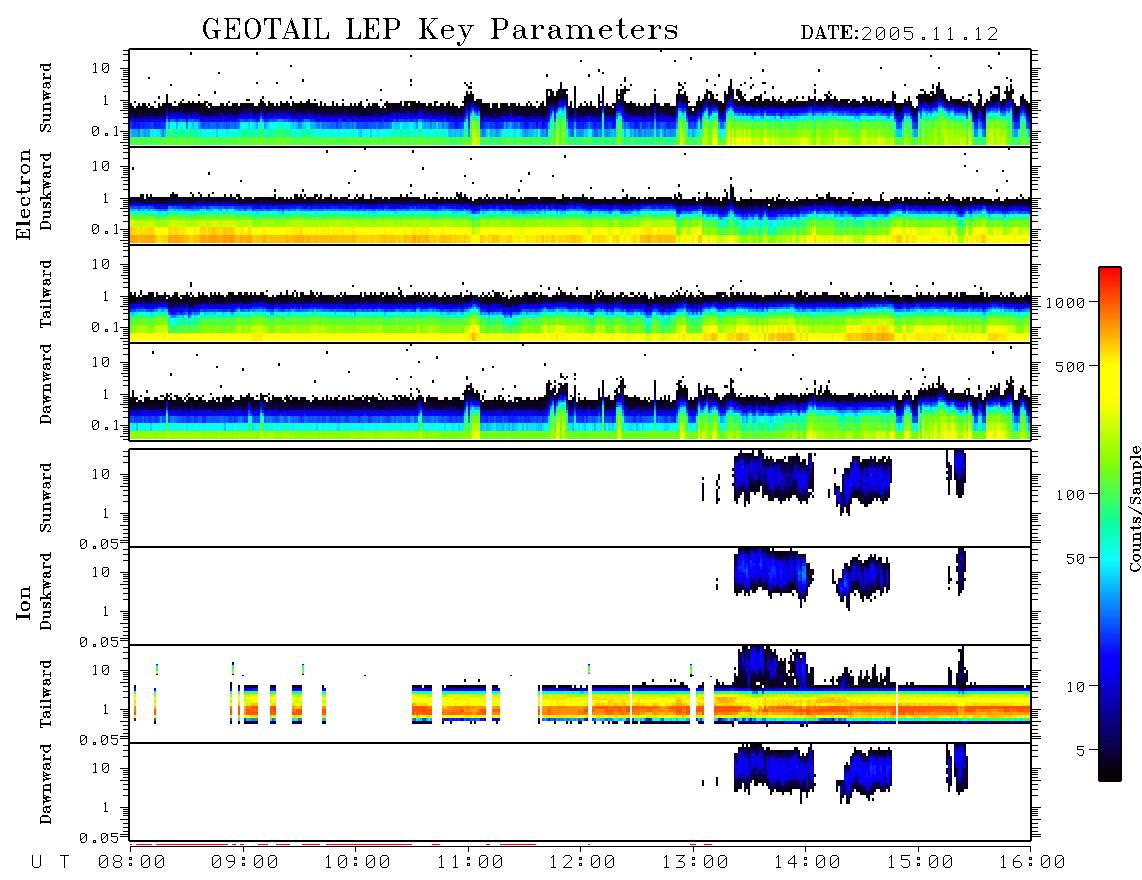Click the Electron Dawnward spectrogram panel
The height and width of the screenshot is (880, 1142).
580,391
